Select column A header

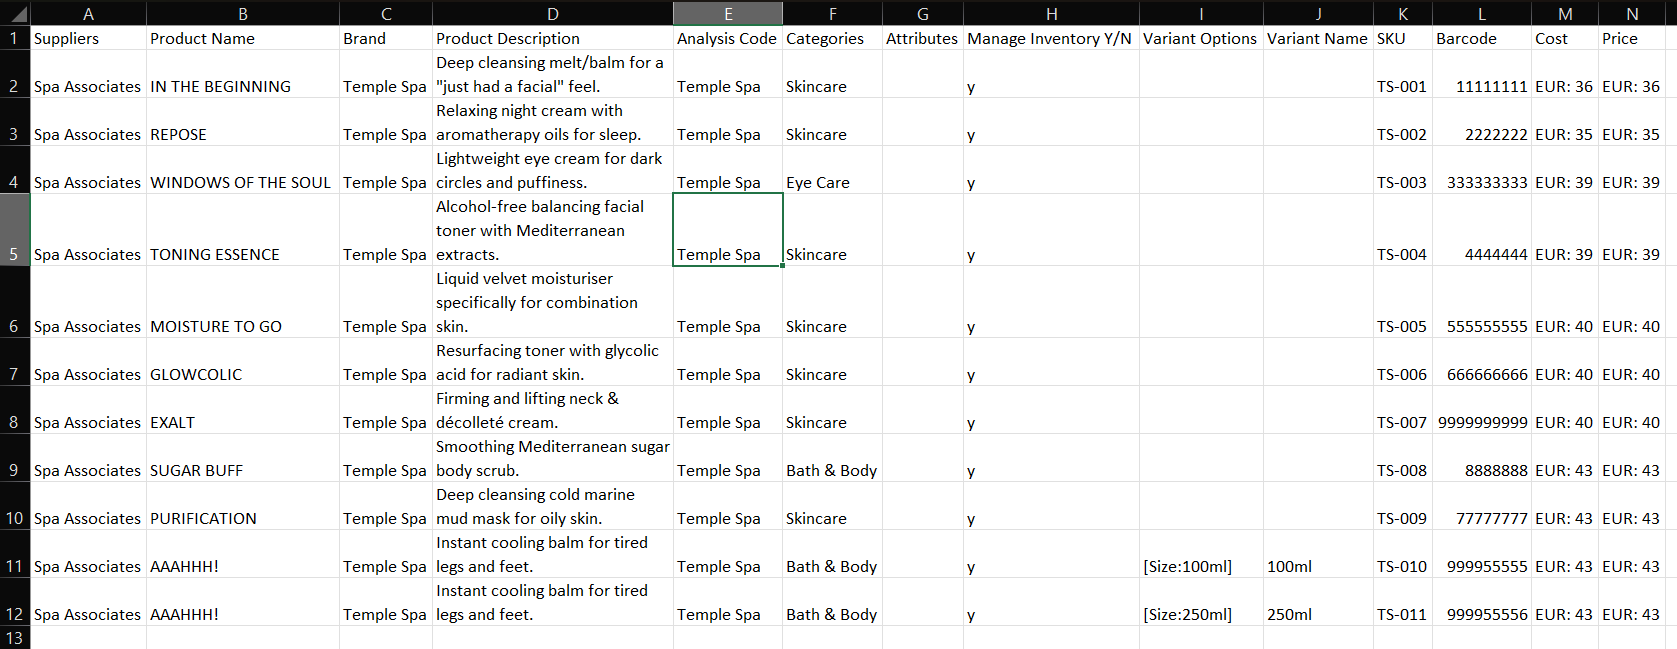88,13
